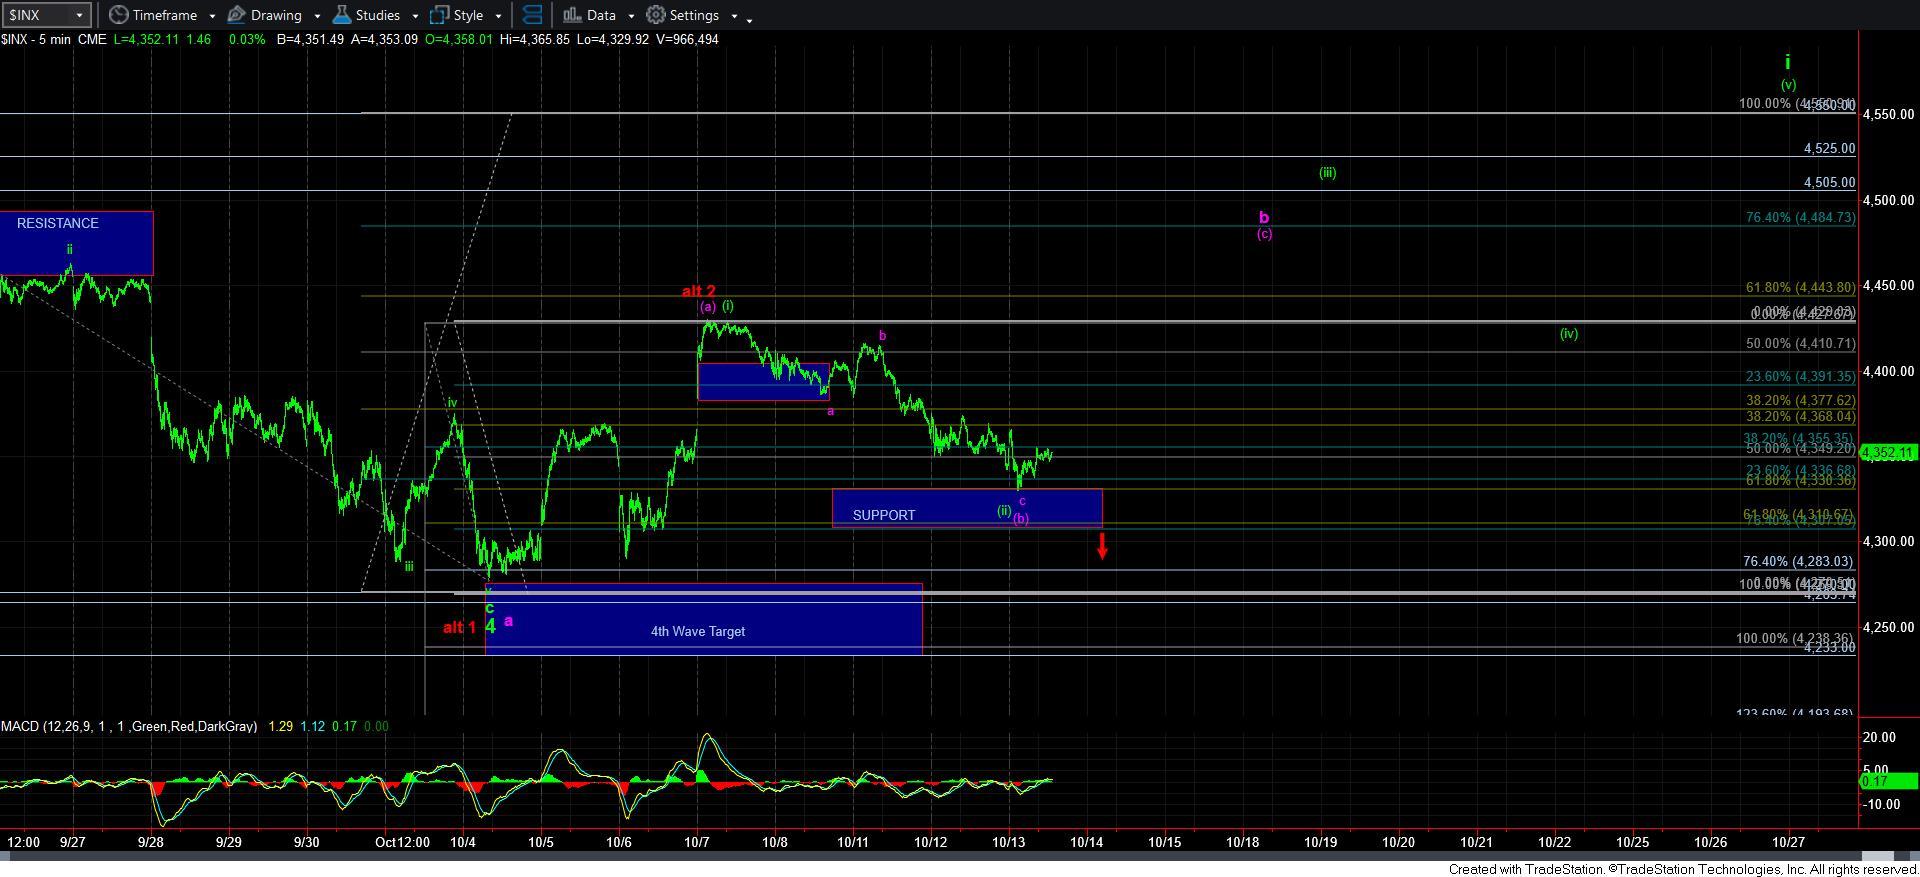Click the MACD study label

click(x=129, y=726)
